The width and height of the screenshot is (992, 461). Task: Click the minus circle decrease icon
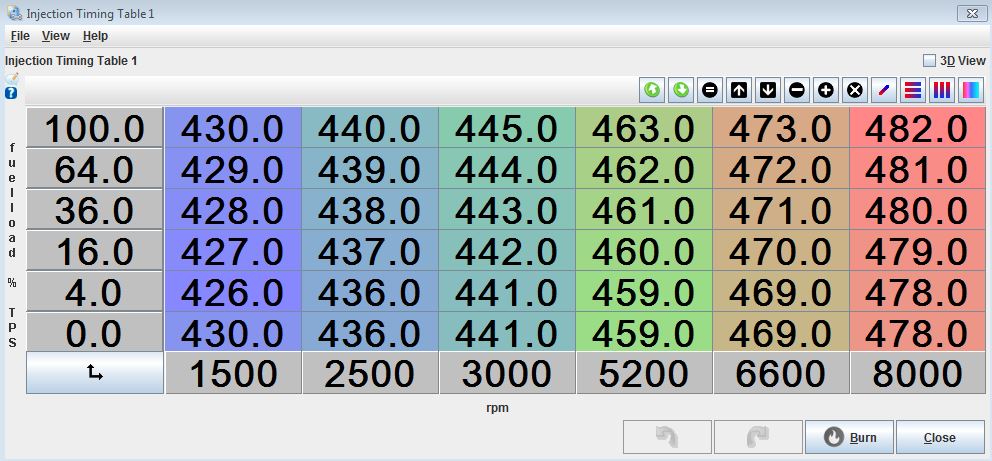[x=797, y=90]
